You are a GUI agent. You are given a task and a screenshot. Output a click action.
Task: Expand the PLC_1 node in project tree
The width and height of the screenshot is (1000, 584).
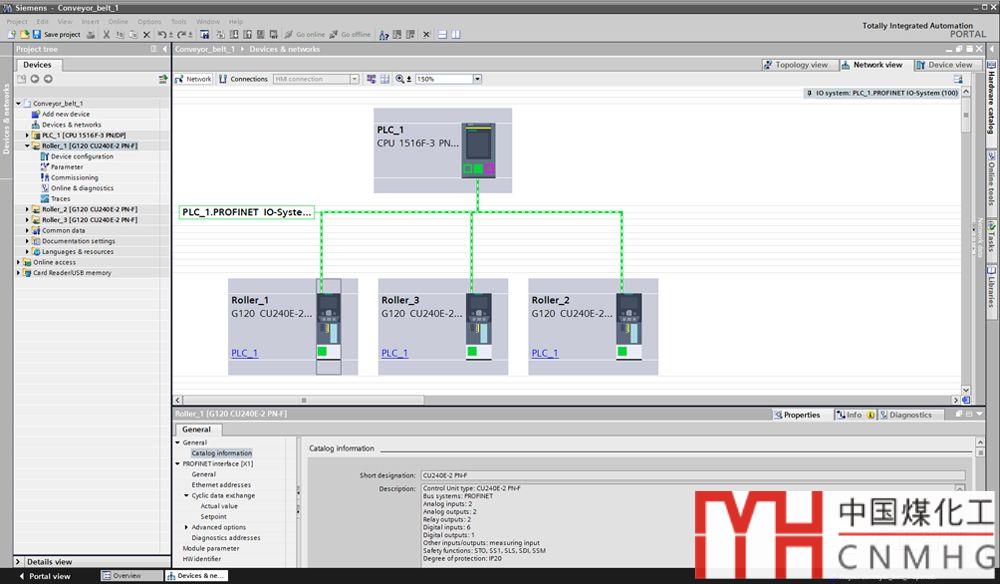coord(27,135)
